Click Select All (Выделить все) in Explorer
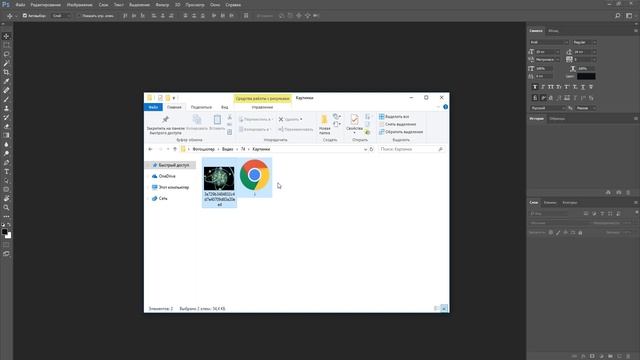The image size is (640, 360). click(x=394, y=117)
